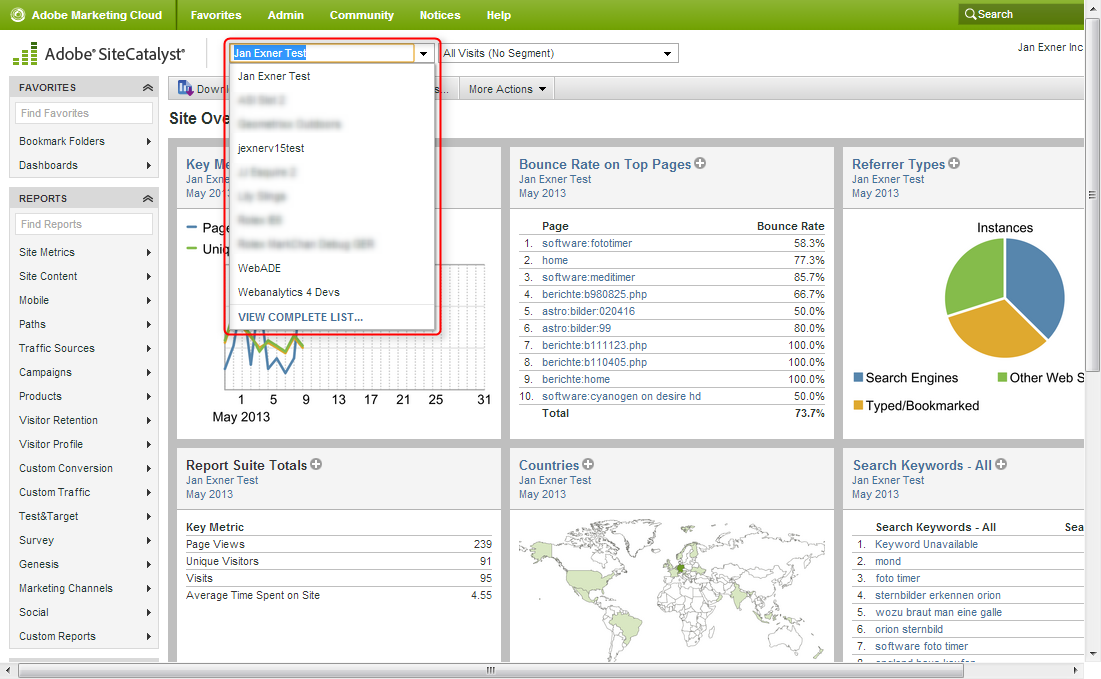This screenshot has width=1101, height=679.
Task: Click the Adobe SiteCatalyst logo
Action: coord(99,54)
